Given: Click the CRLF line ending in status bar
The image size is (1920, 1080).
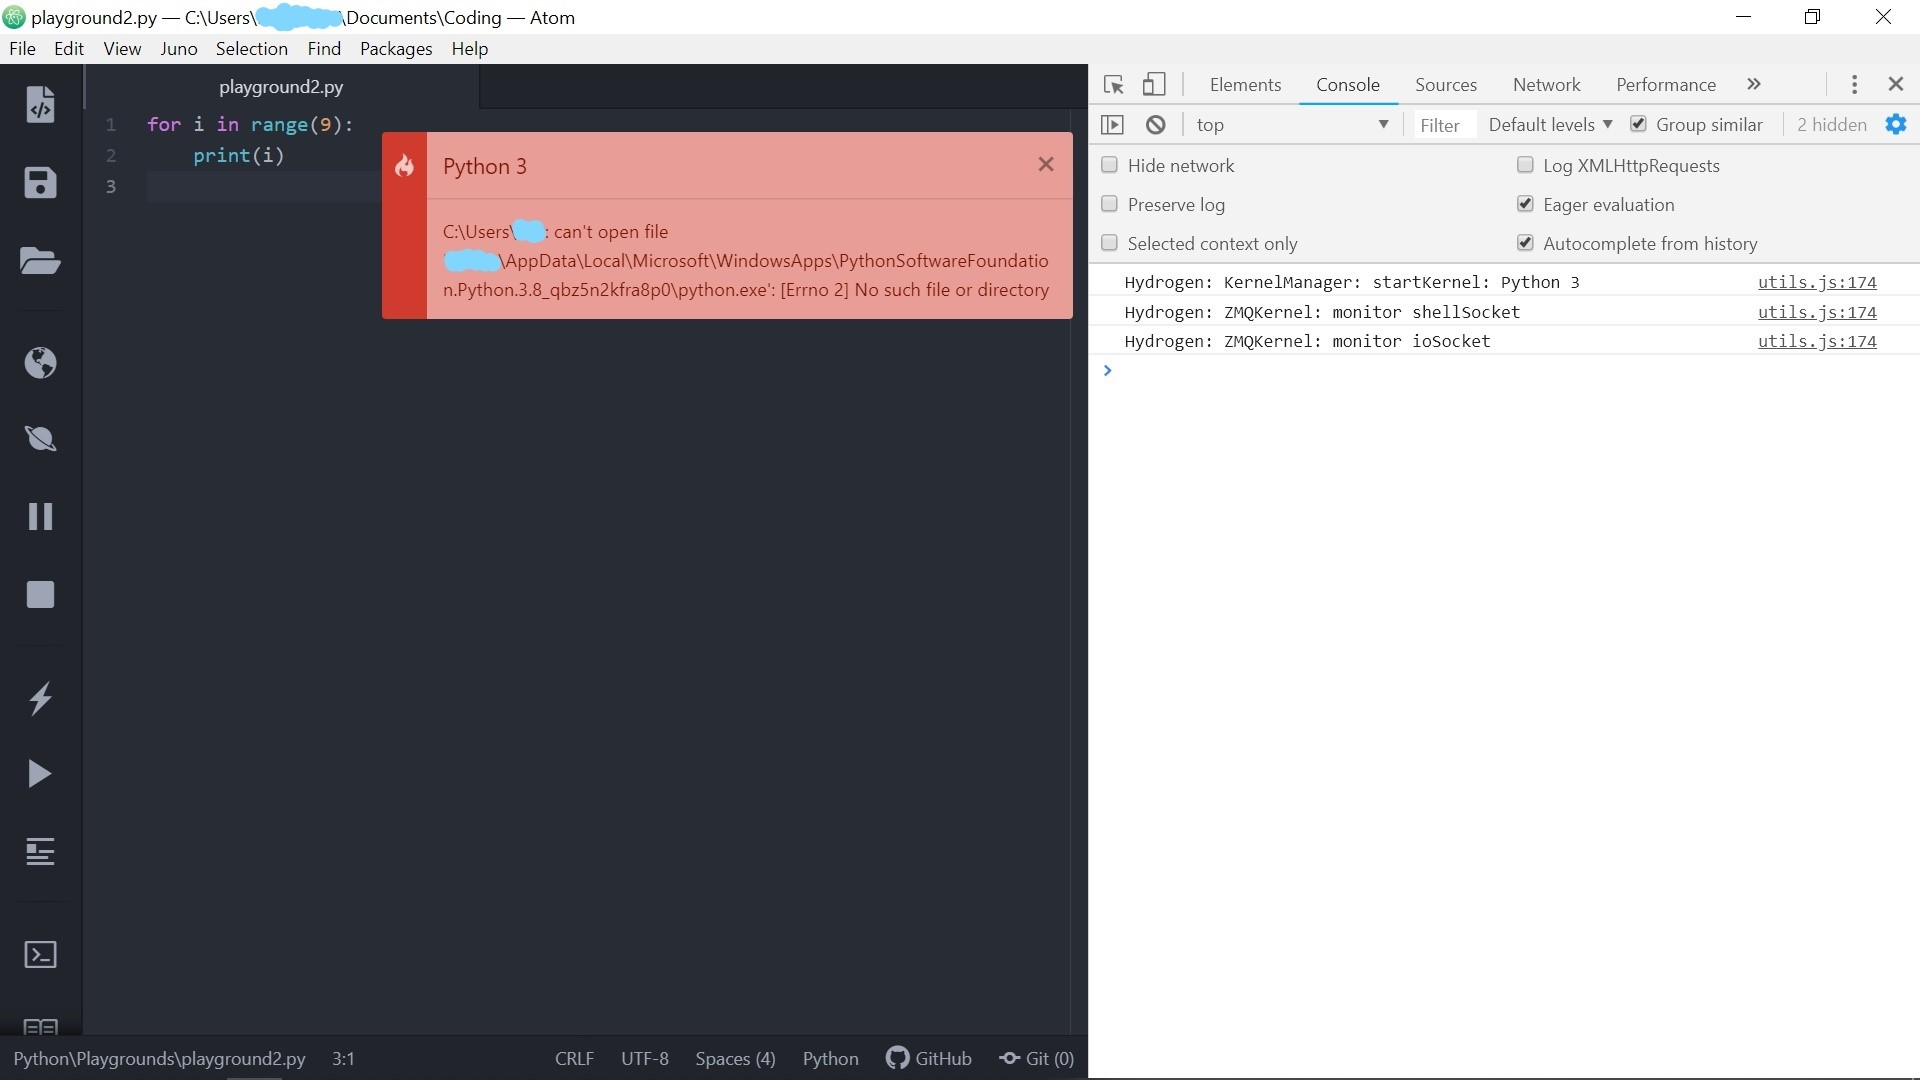Looking at the screenshot, I should coord(574,1058).
